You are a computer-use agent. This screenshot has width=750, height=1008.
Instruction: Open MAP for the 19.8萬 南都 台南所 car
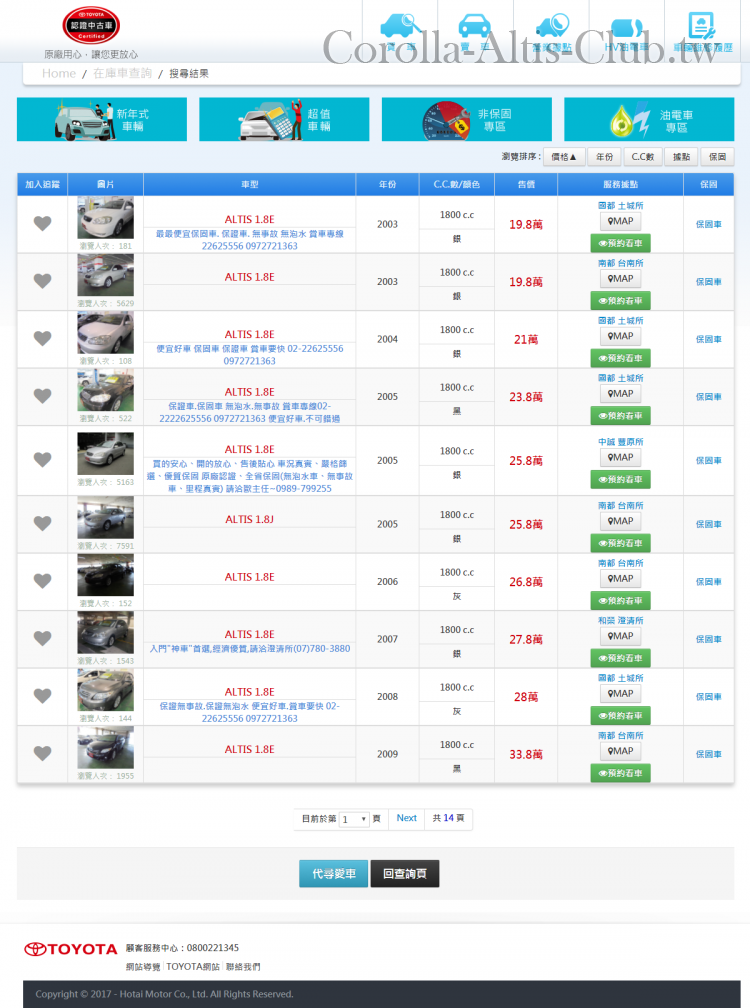pos(620,278)
